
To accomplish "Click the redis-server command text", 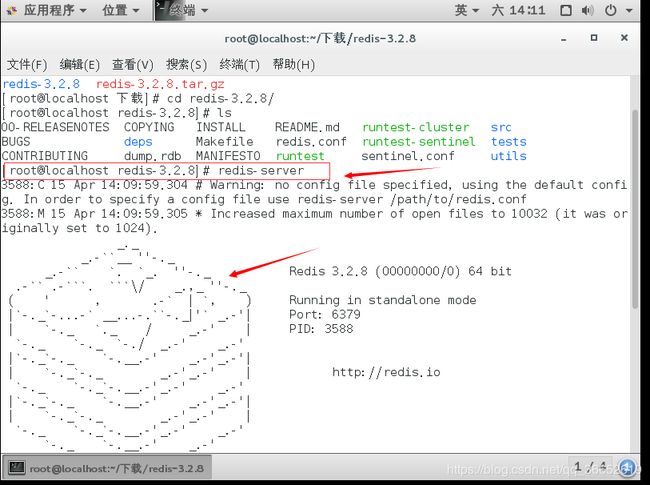I will [x=261, y=171].
